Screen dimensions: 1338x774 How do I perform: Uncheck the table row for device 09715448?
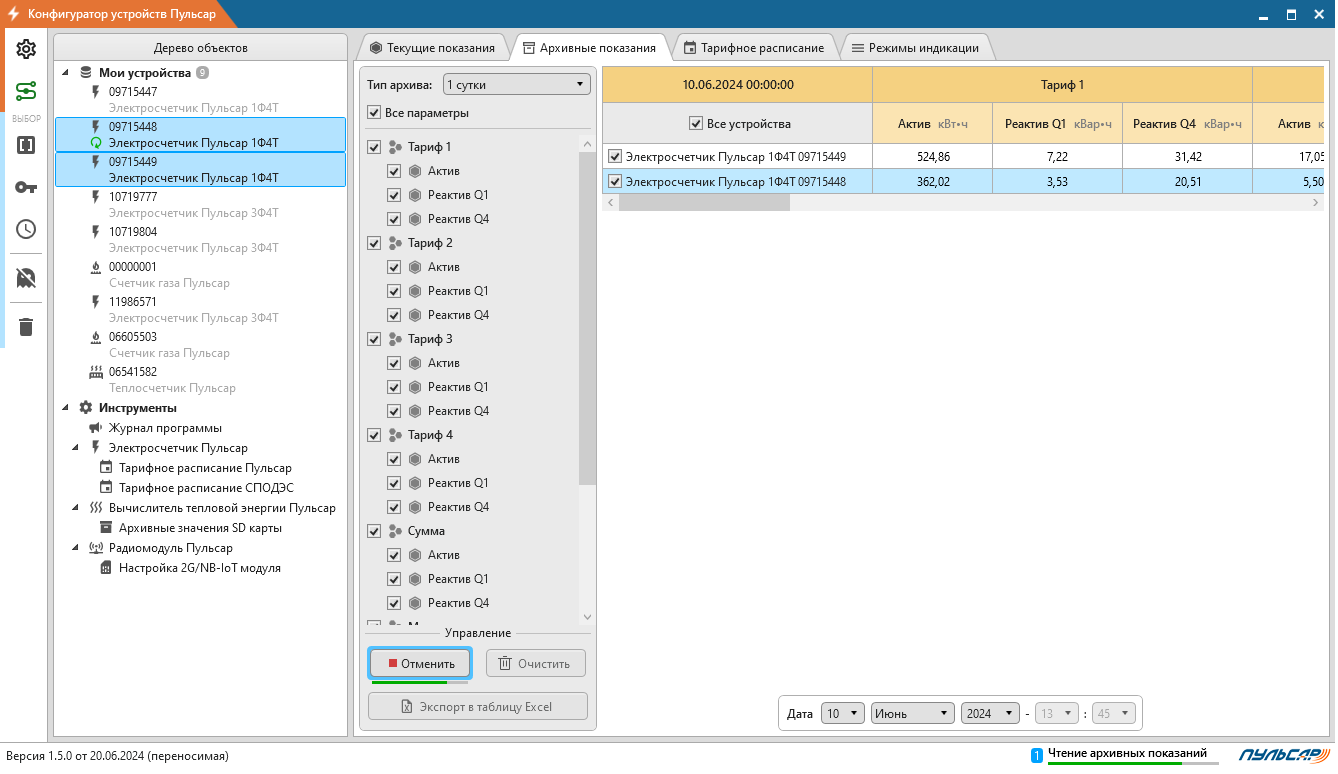click(615, 181)
